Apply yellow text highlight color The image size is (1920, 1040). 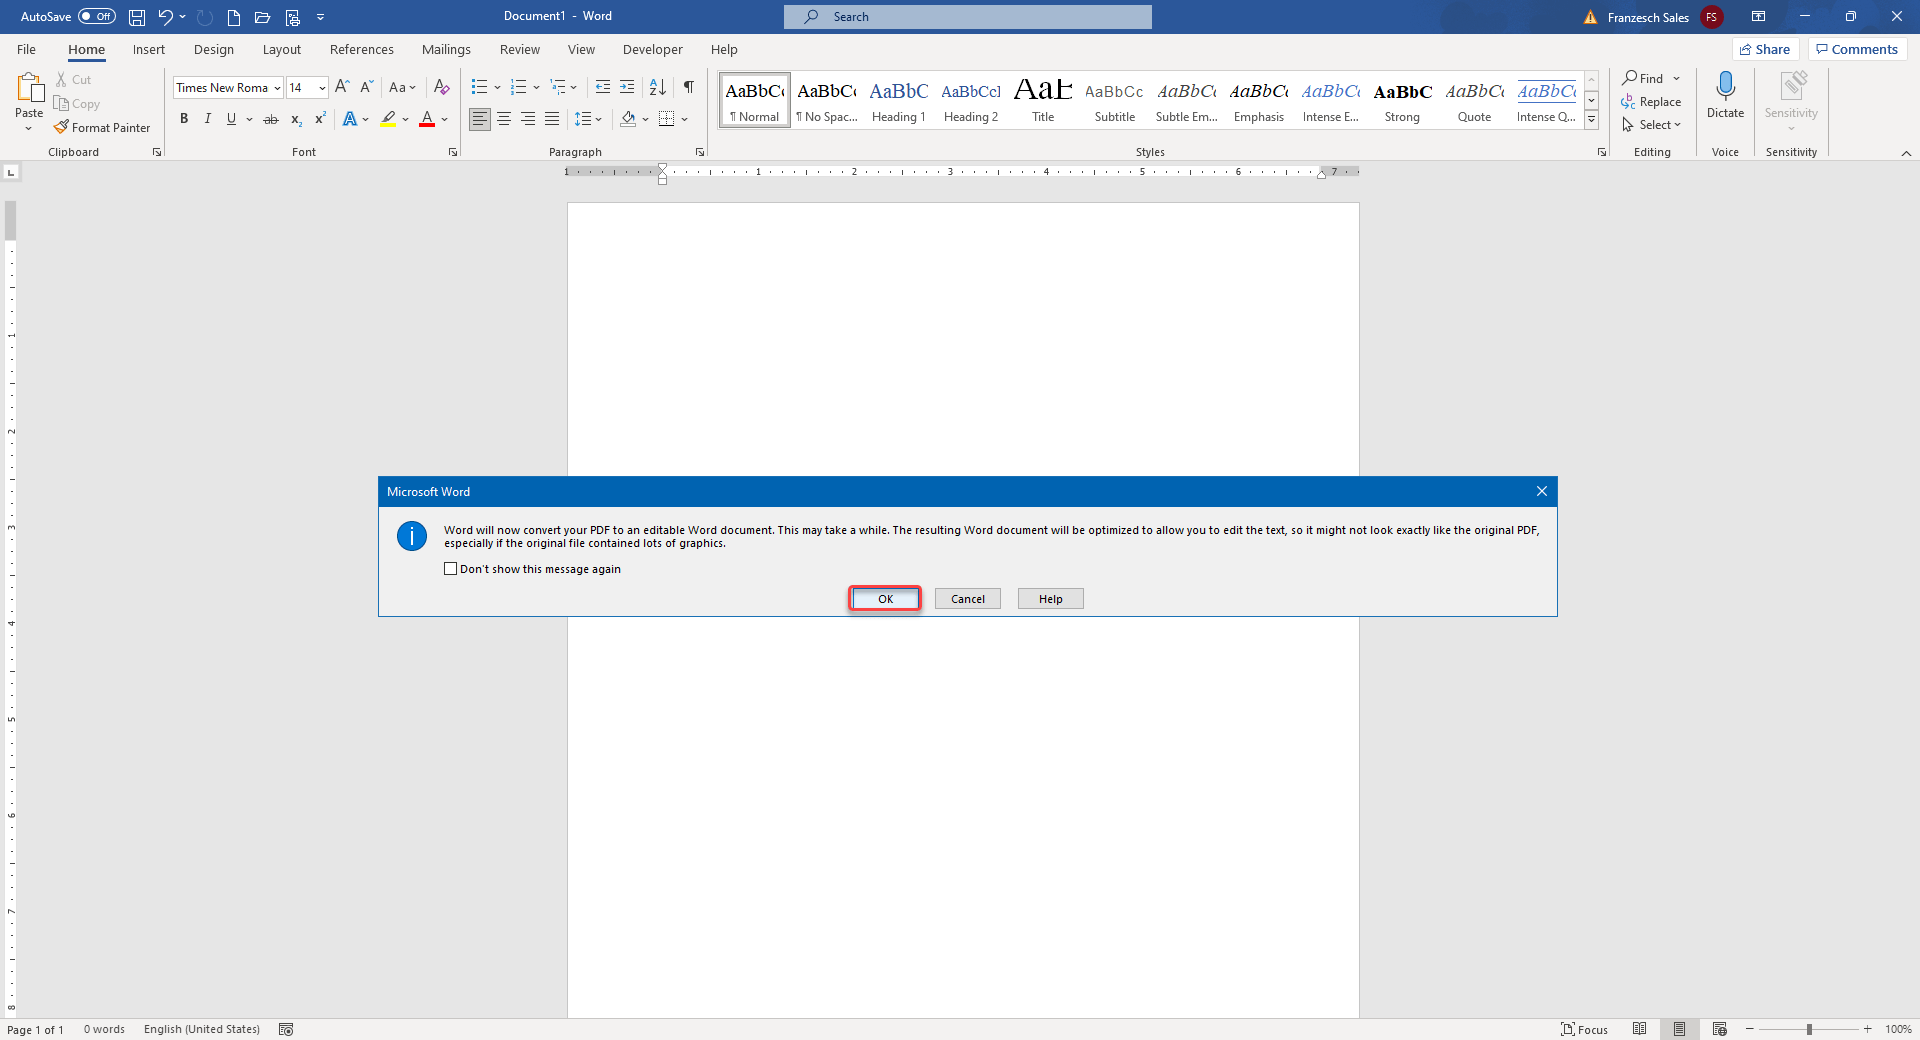click(388, 119)
